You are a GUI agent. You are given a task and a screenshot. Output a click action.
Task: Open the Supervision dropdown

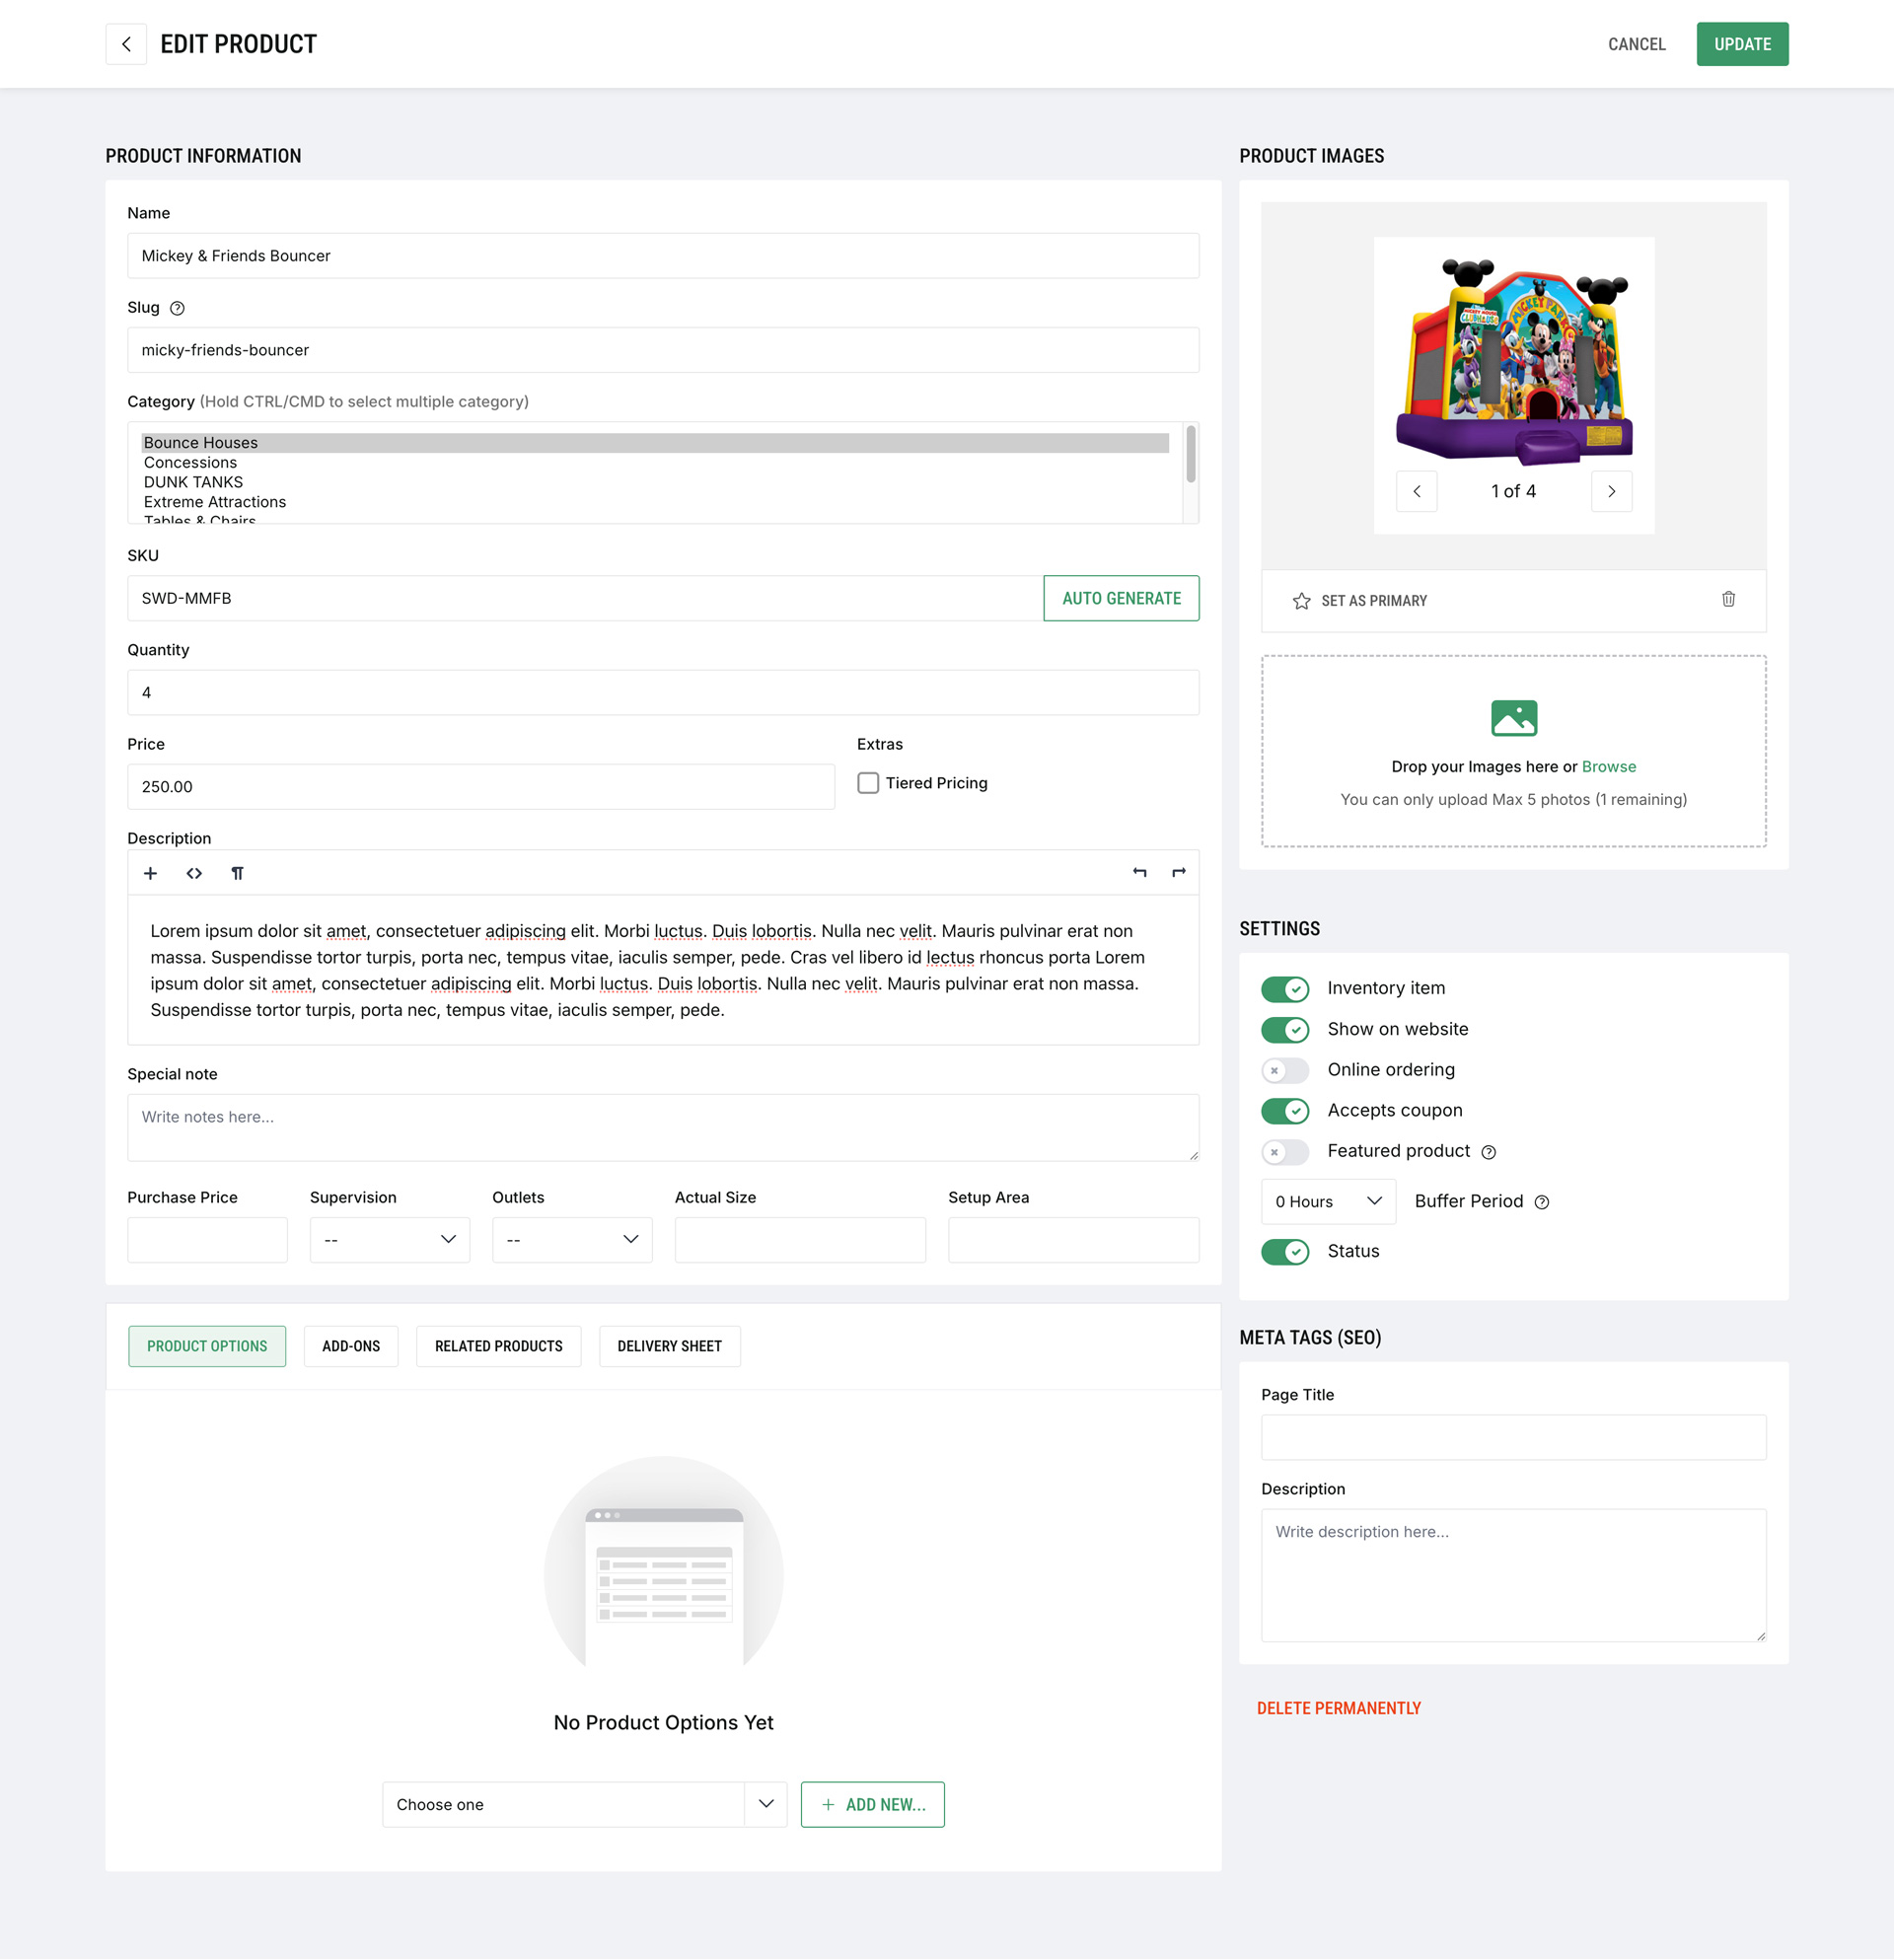click(x=389, y=1239)
